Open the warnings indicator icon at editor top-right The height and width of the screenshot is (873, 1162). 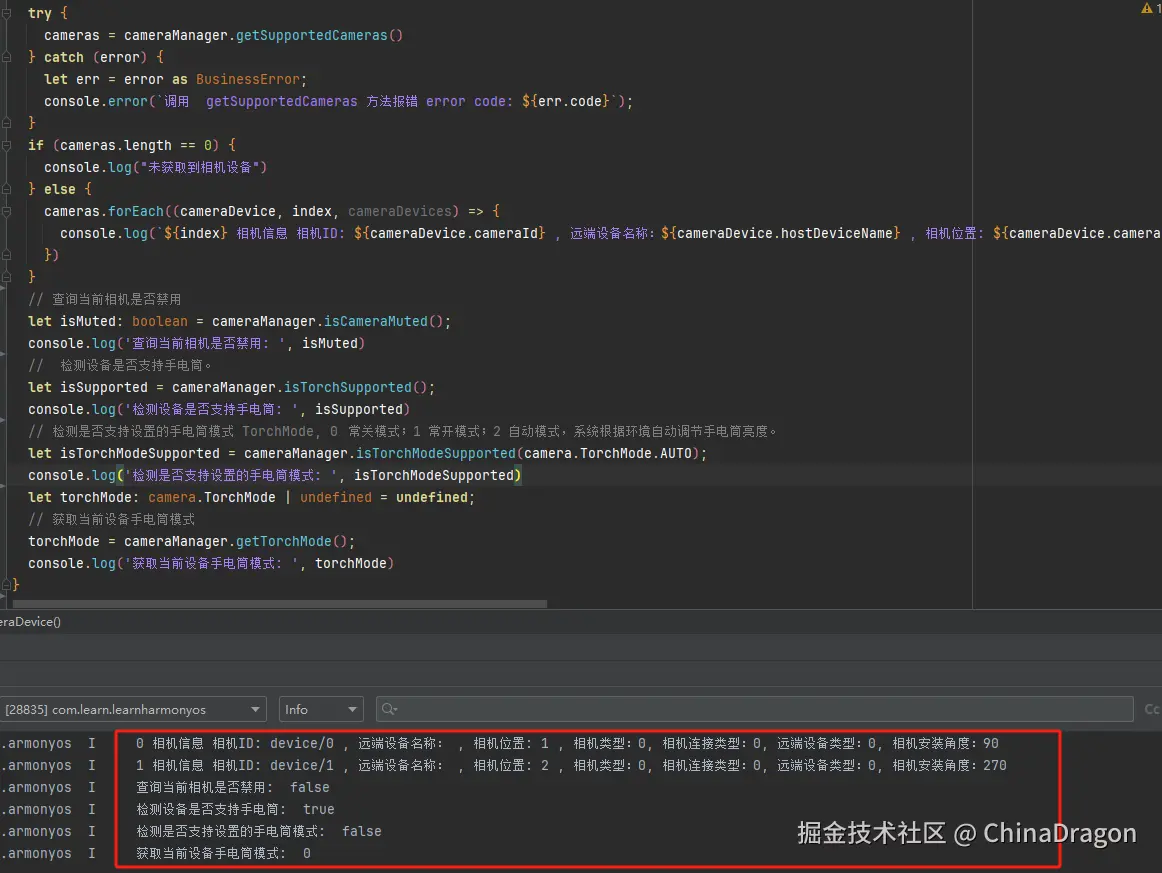click(x=1146, y=9)
